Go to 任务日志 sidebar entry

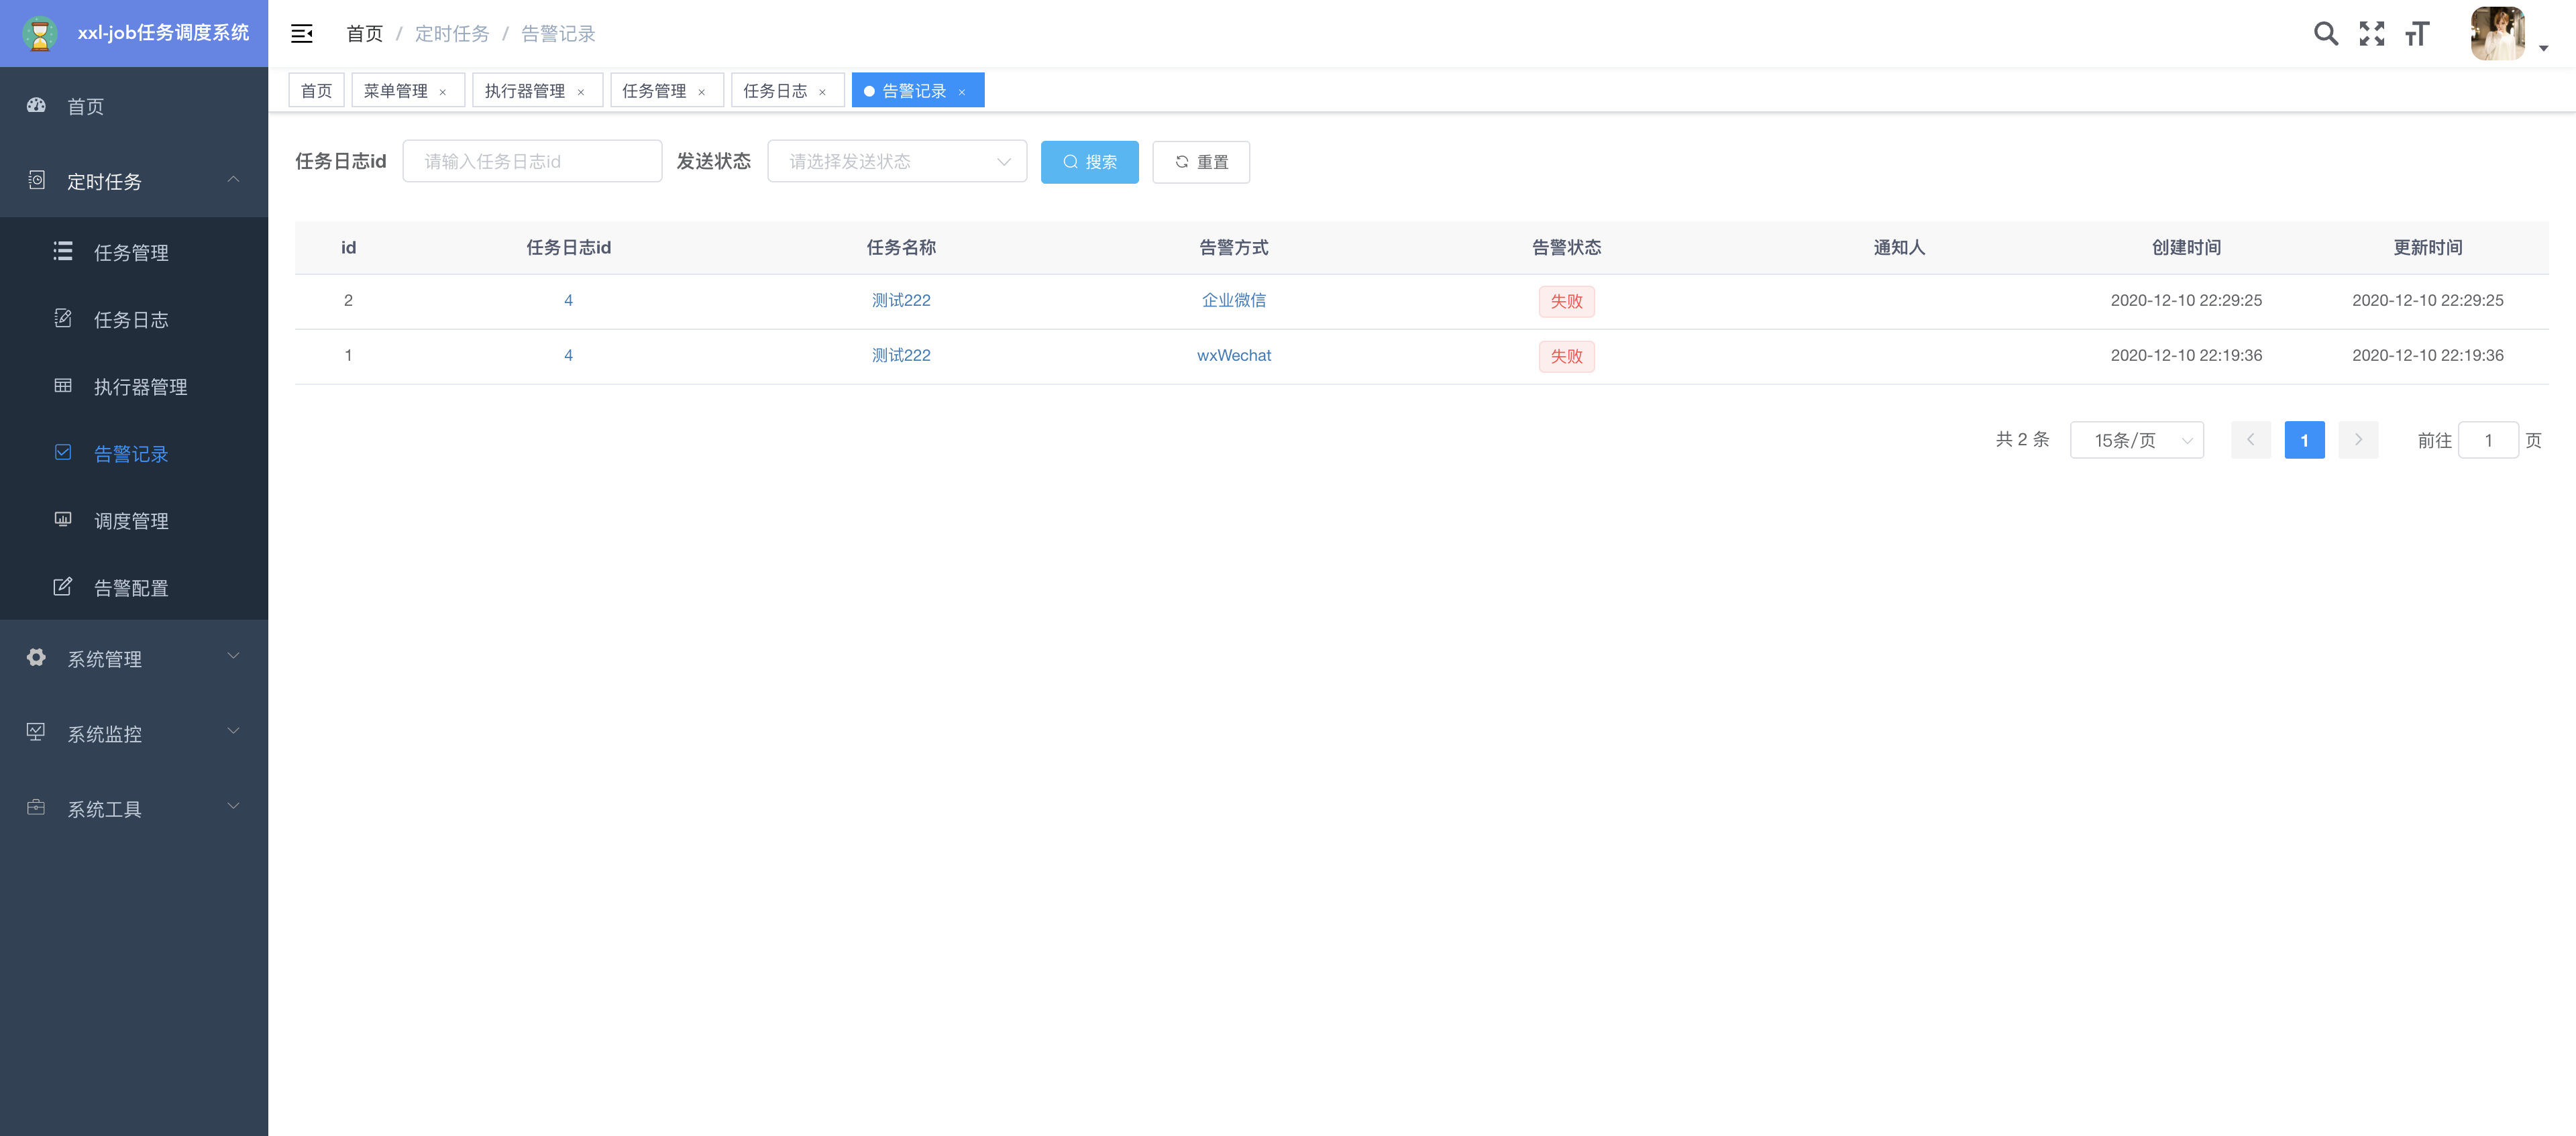[131, 319]
